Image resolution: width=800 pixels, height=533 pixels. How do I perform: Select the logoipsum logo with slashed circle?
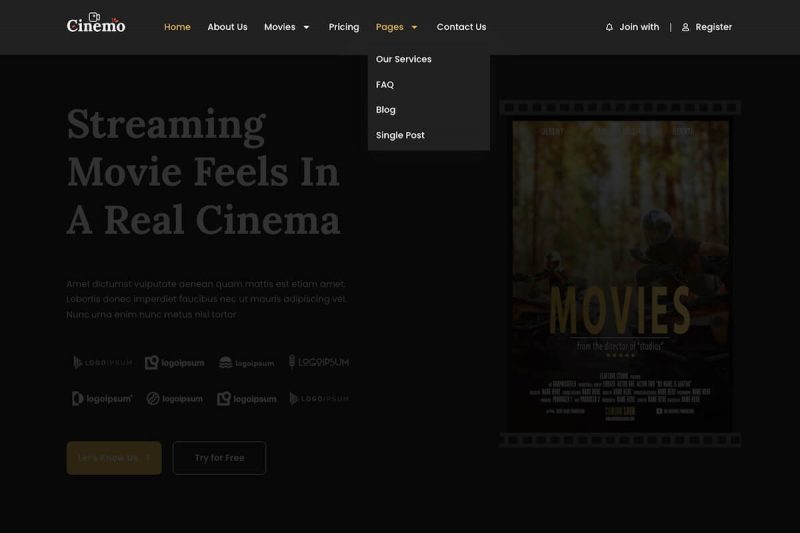pos(175,398)
